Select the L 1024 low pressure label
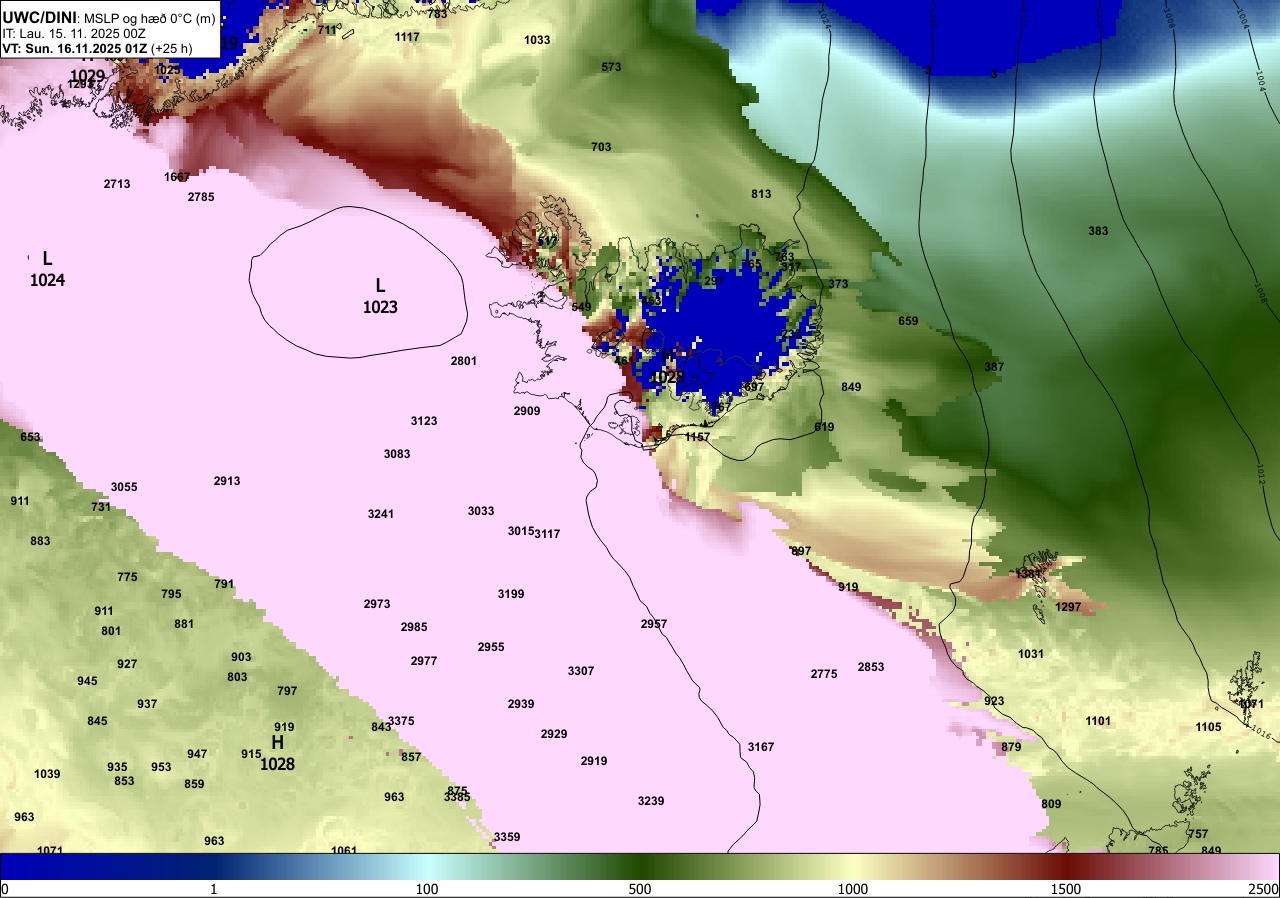1280x898 pixels. (x=47, y=269)
